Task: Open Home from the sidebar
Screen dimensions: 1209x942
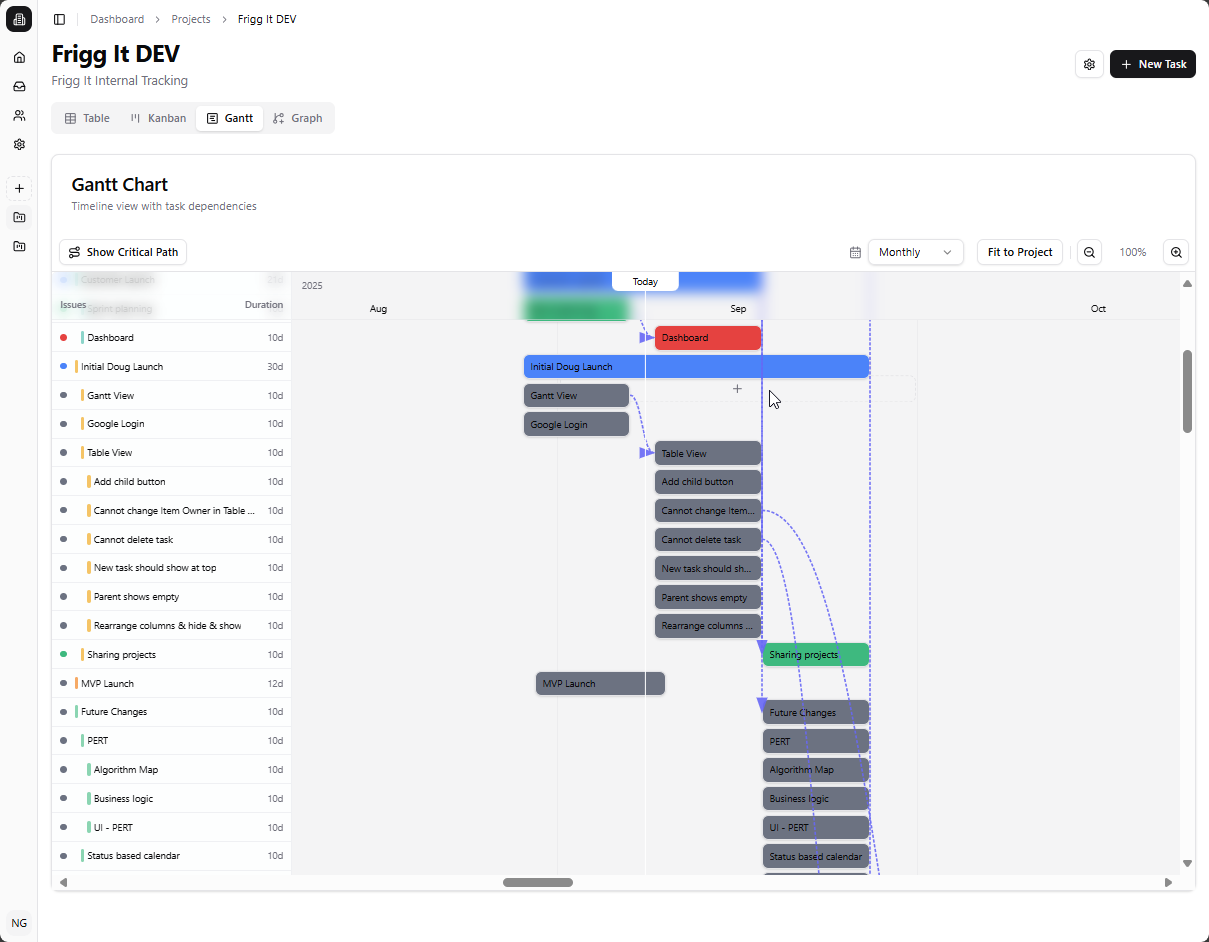Action: 19,57
